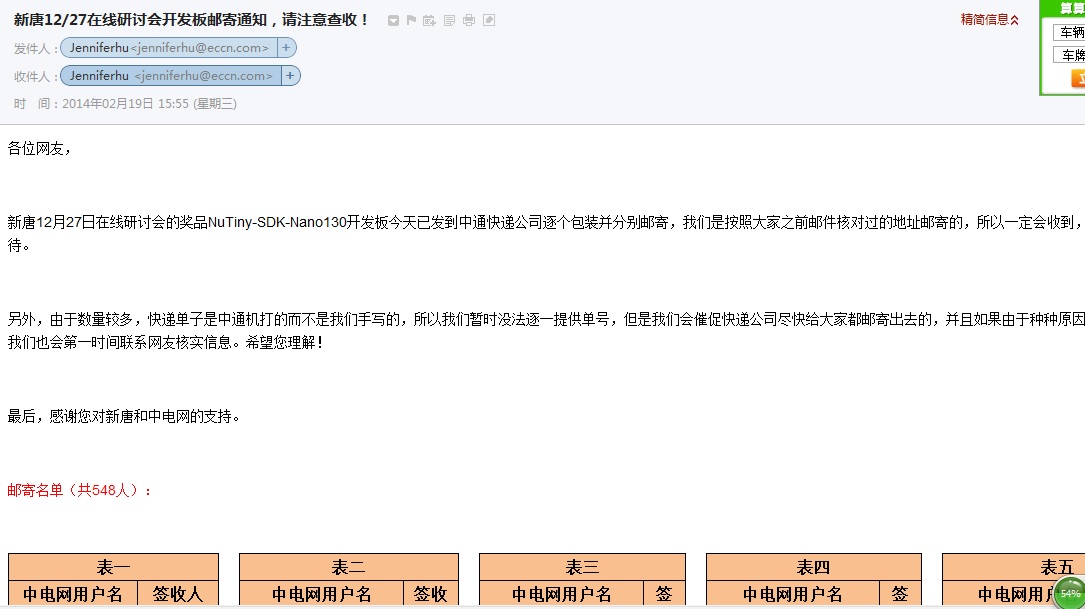Image resolution: width=1085 pixels, height=609 pixels.
Task: Collapse header with 精简信息 link
Action: (990, 20)
